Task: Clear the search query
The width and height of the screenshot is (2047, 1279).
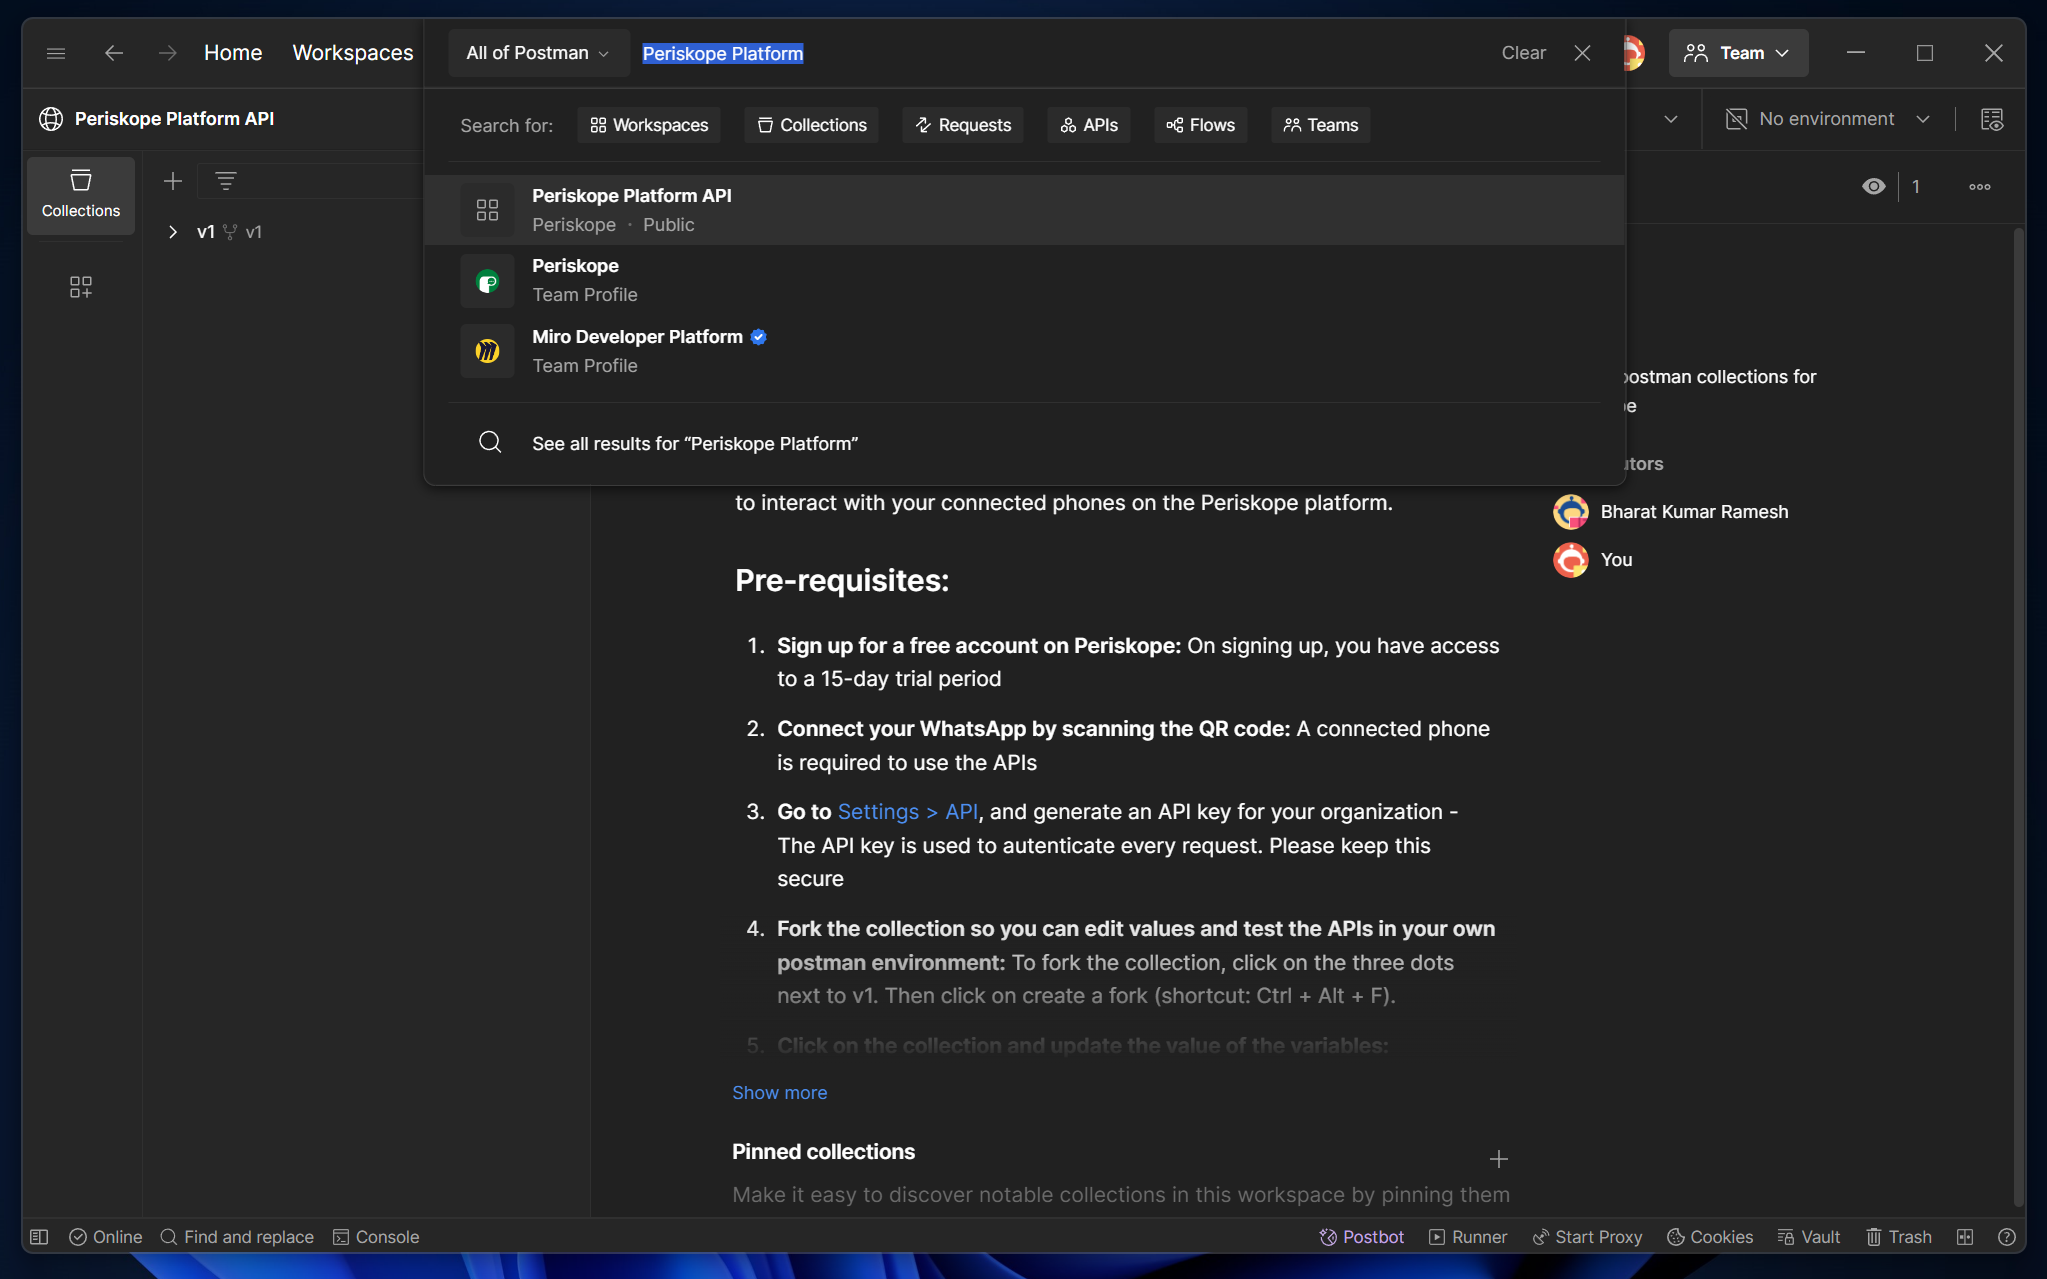Action: [1523, 53]
